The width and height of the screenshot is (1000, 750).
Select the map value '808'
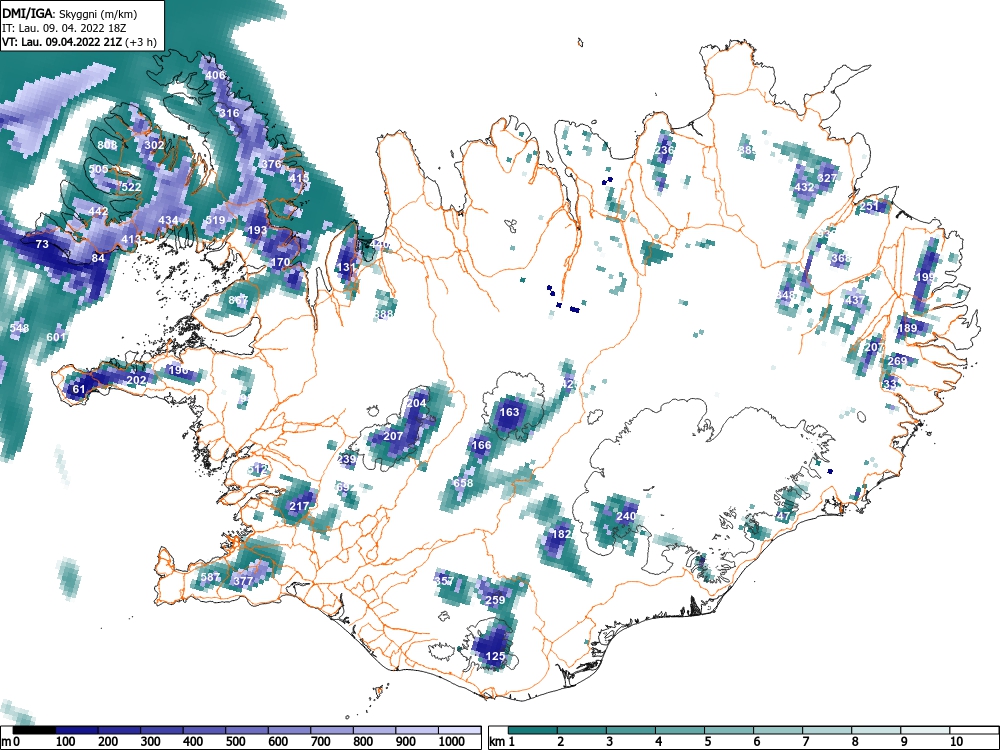point(107,145)
